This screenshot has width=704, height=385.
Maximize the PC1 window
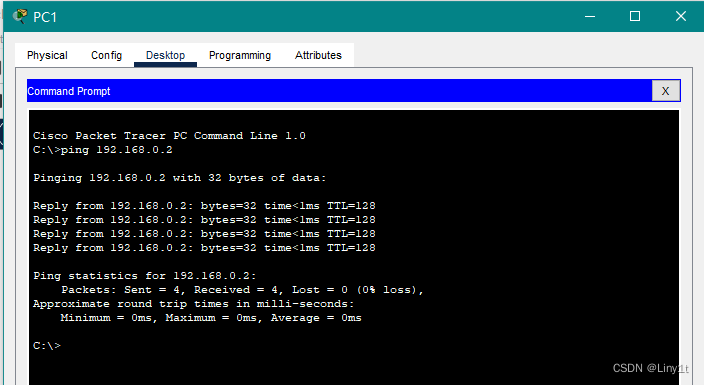coord(635,17)
